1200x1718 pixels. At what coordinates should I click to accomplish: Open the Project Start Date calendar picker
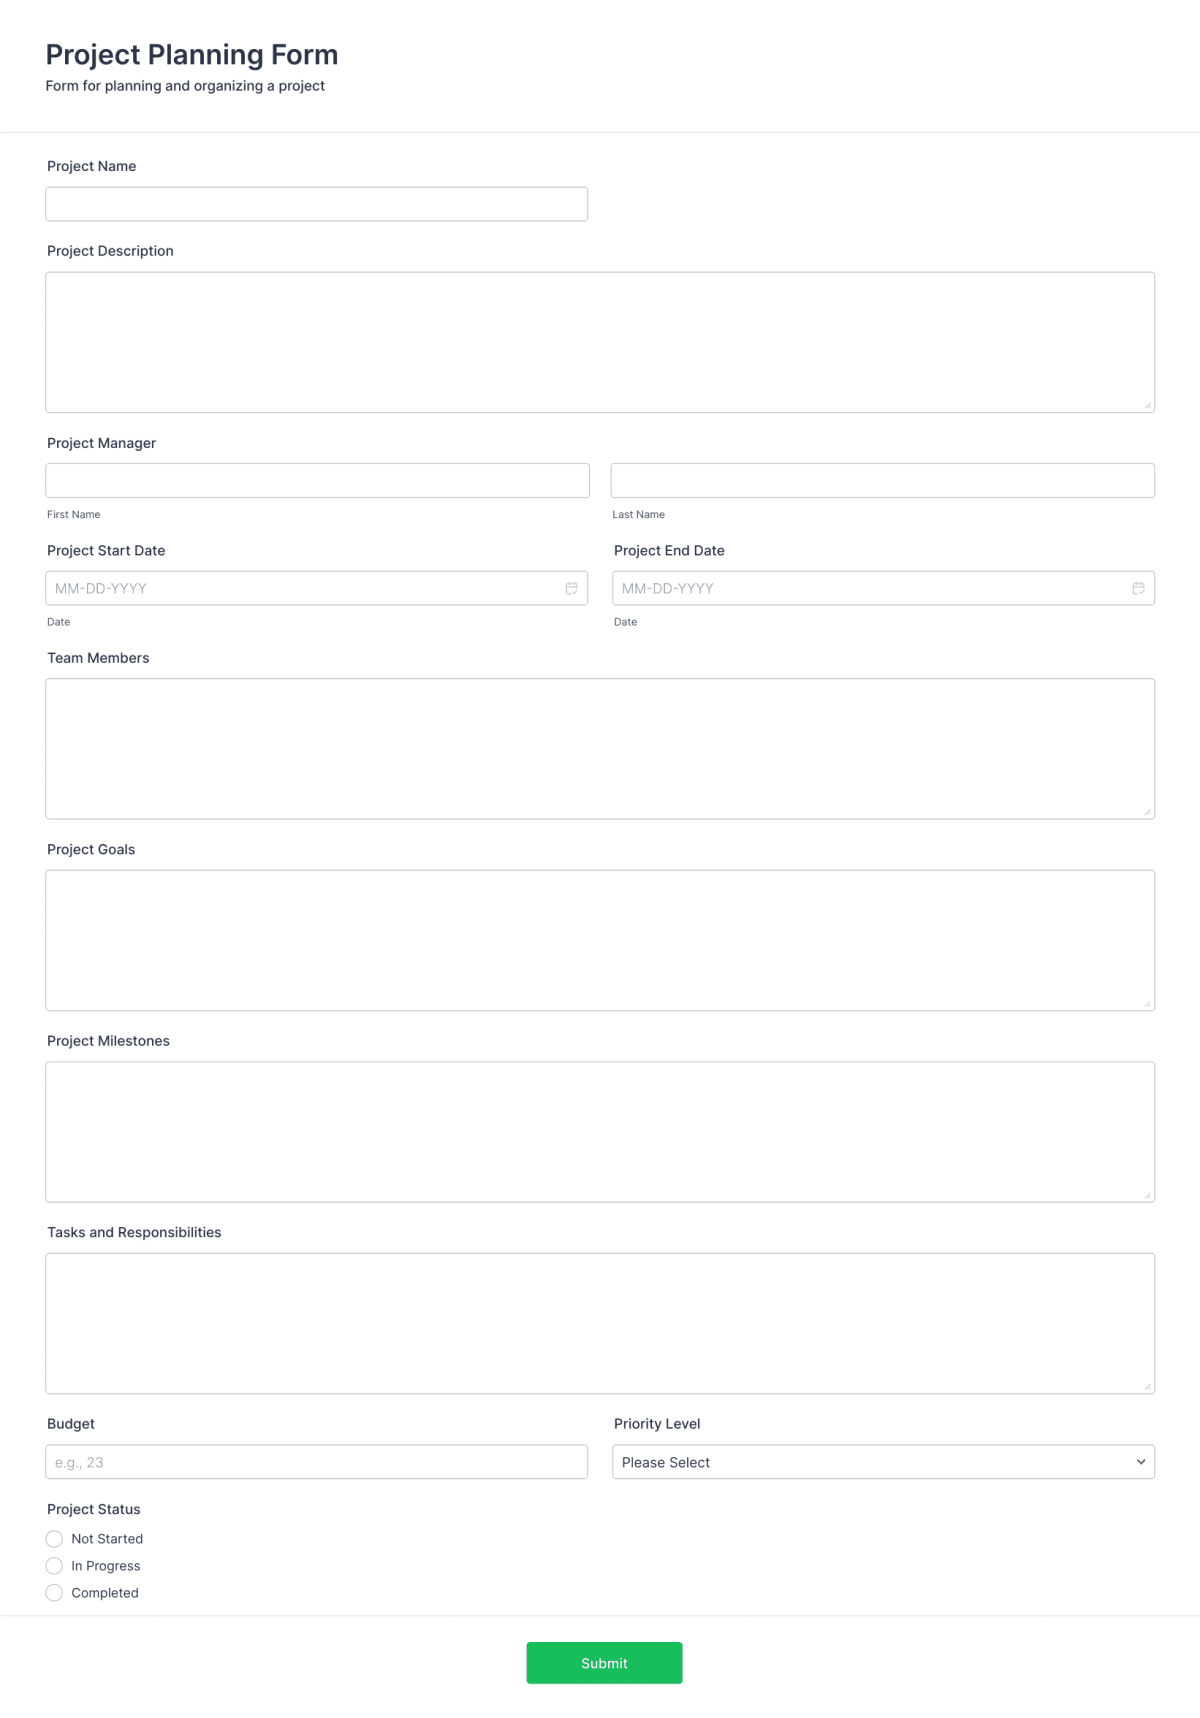[569, 588]
